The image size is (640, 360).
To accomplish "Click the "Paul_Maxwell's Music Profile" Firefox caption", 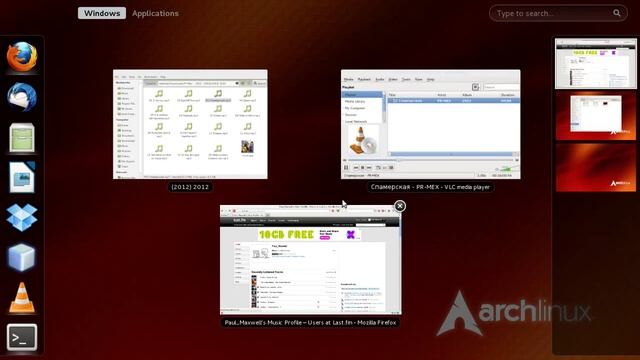I will pos(310,322).
